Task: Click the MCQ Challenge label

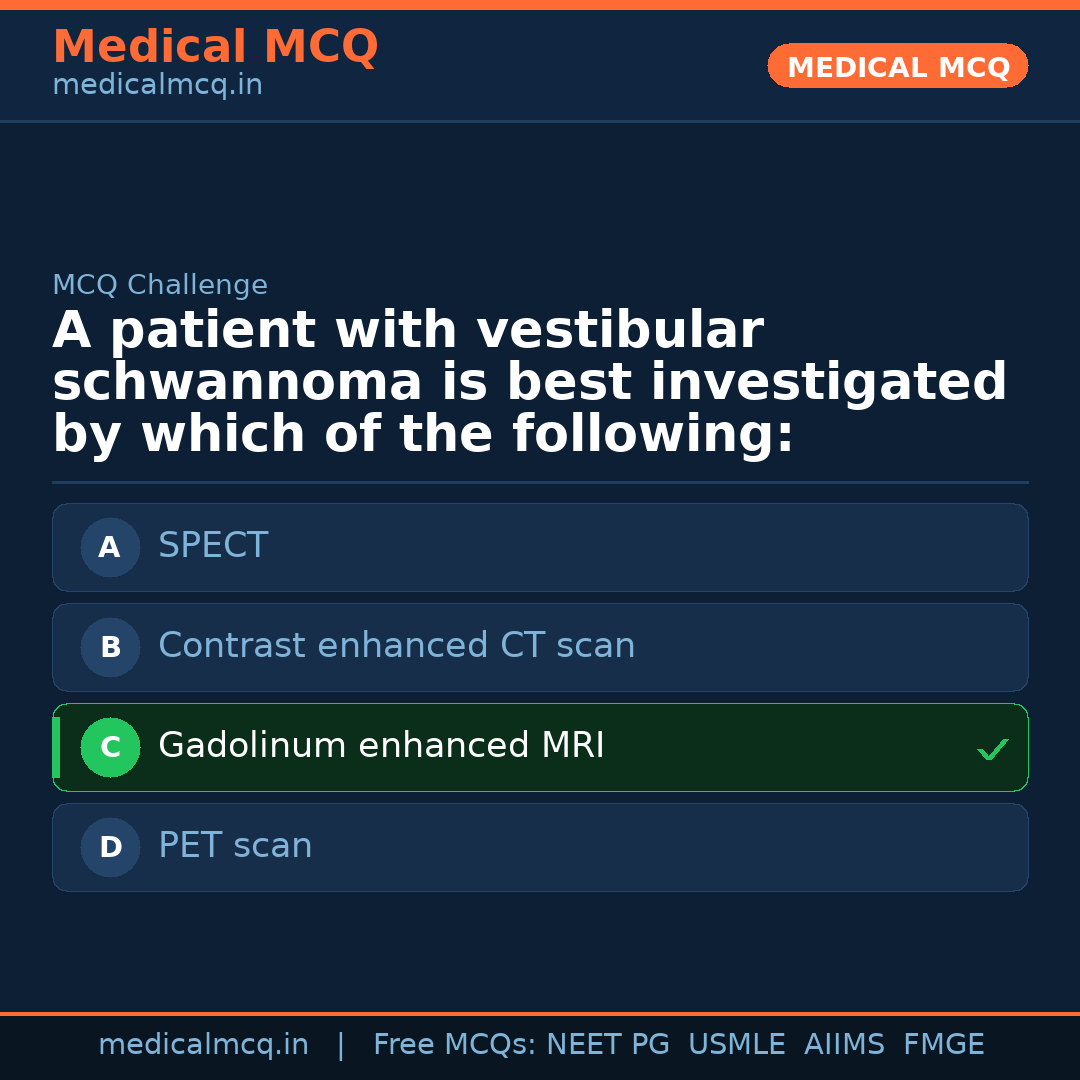Action: (160, 286)
